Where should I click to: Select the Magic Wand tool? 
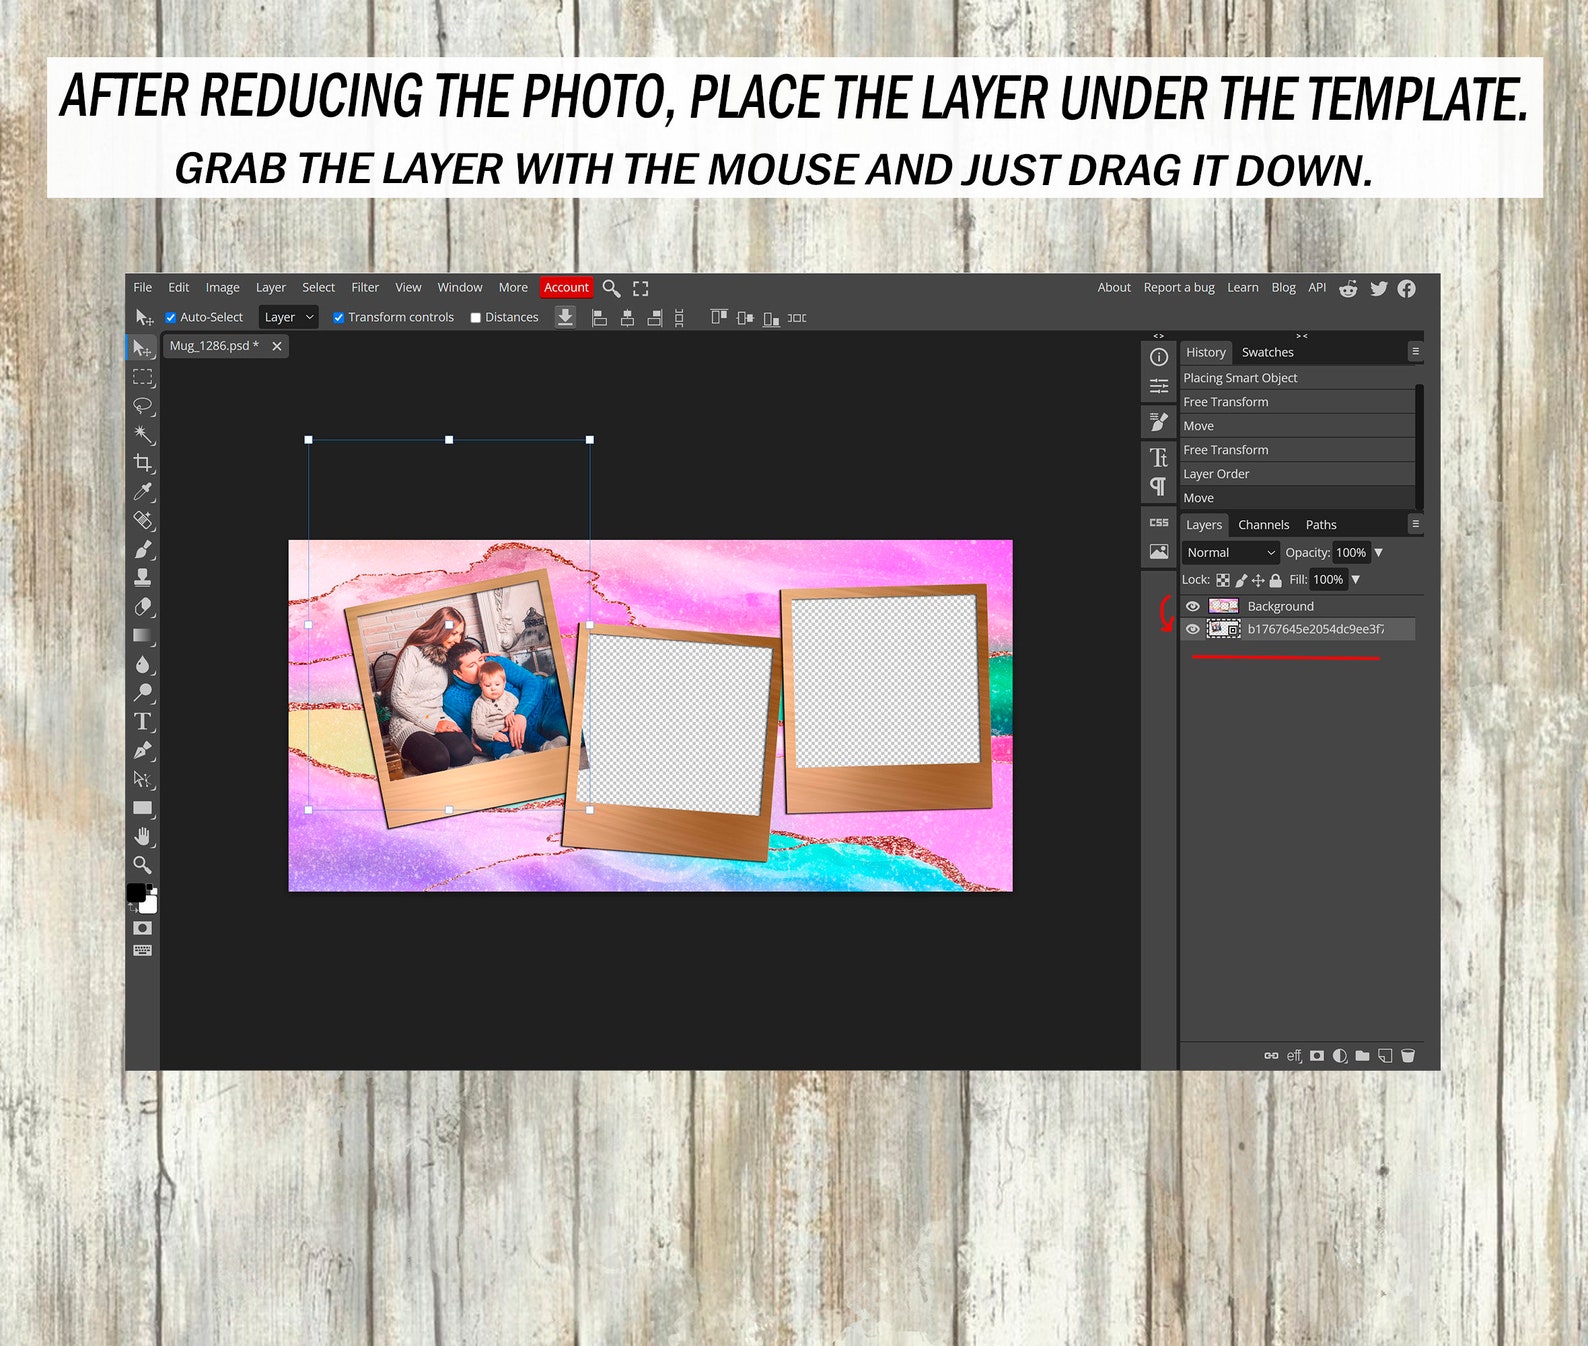(143, 434)
